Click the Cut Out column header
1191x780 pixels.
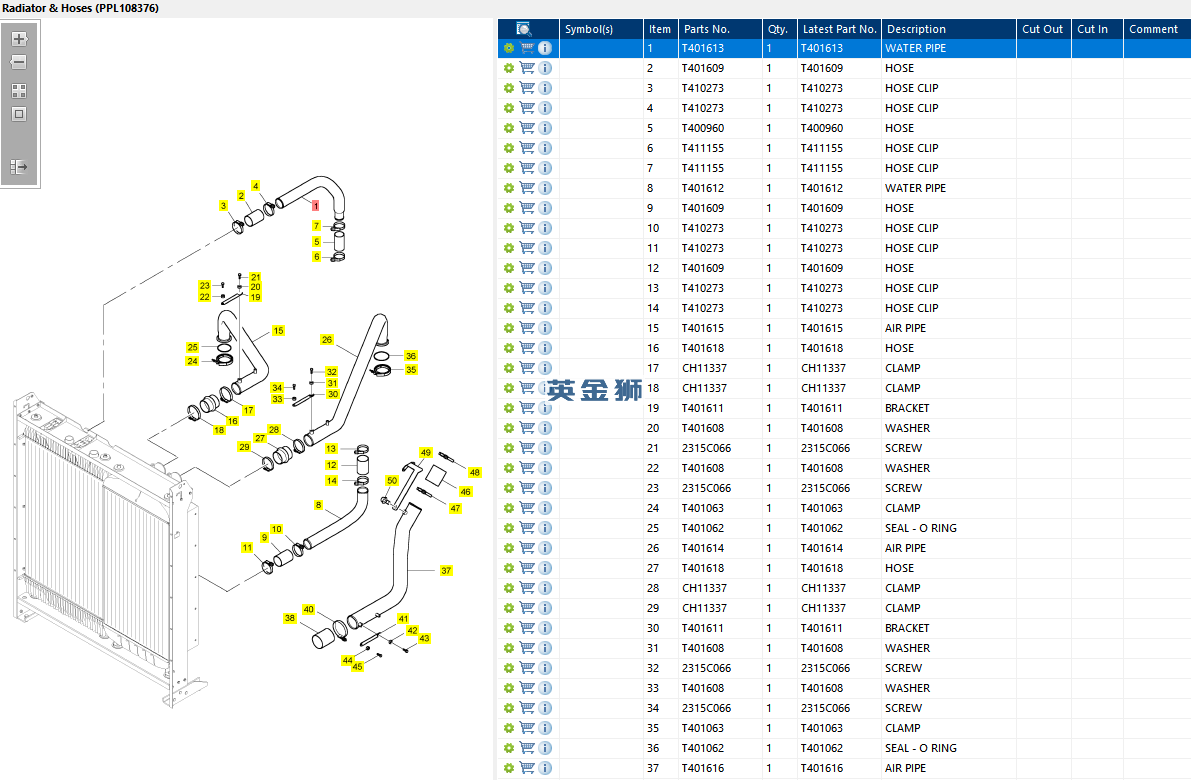coord(1044,29)
